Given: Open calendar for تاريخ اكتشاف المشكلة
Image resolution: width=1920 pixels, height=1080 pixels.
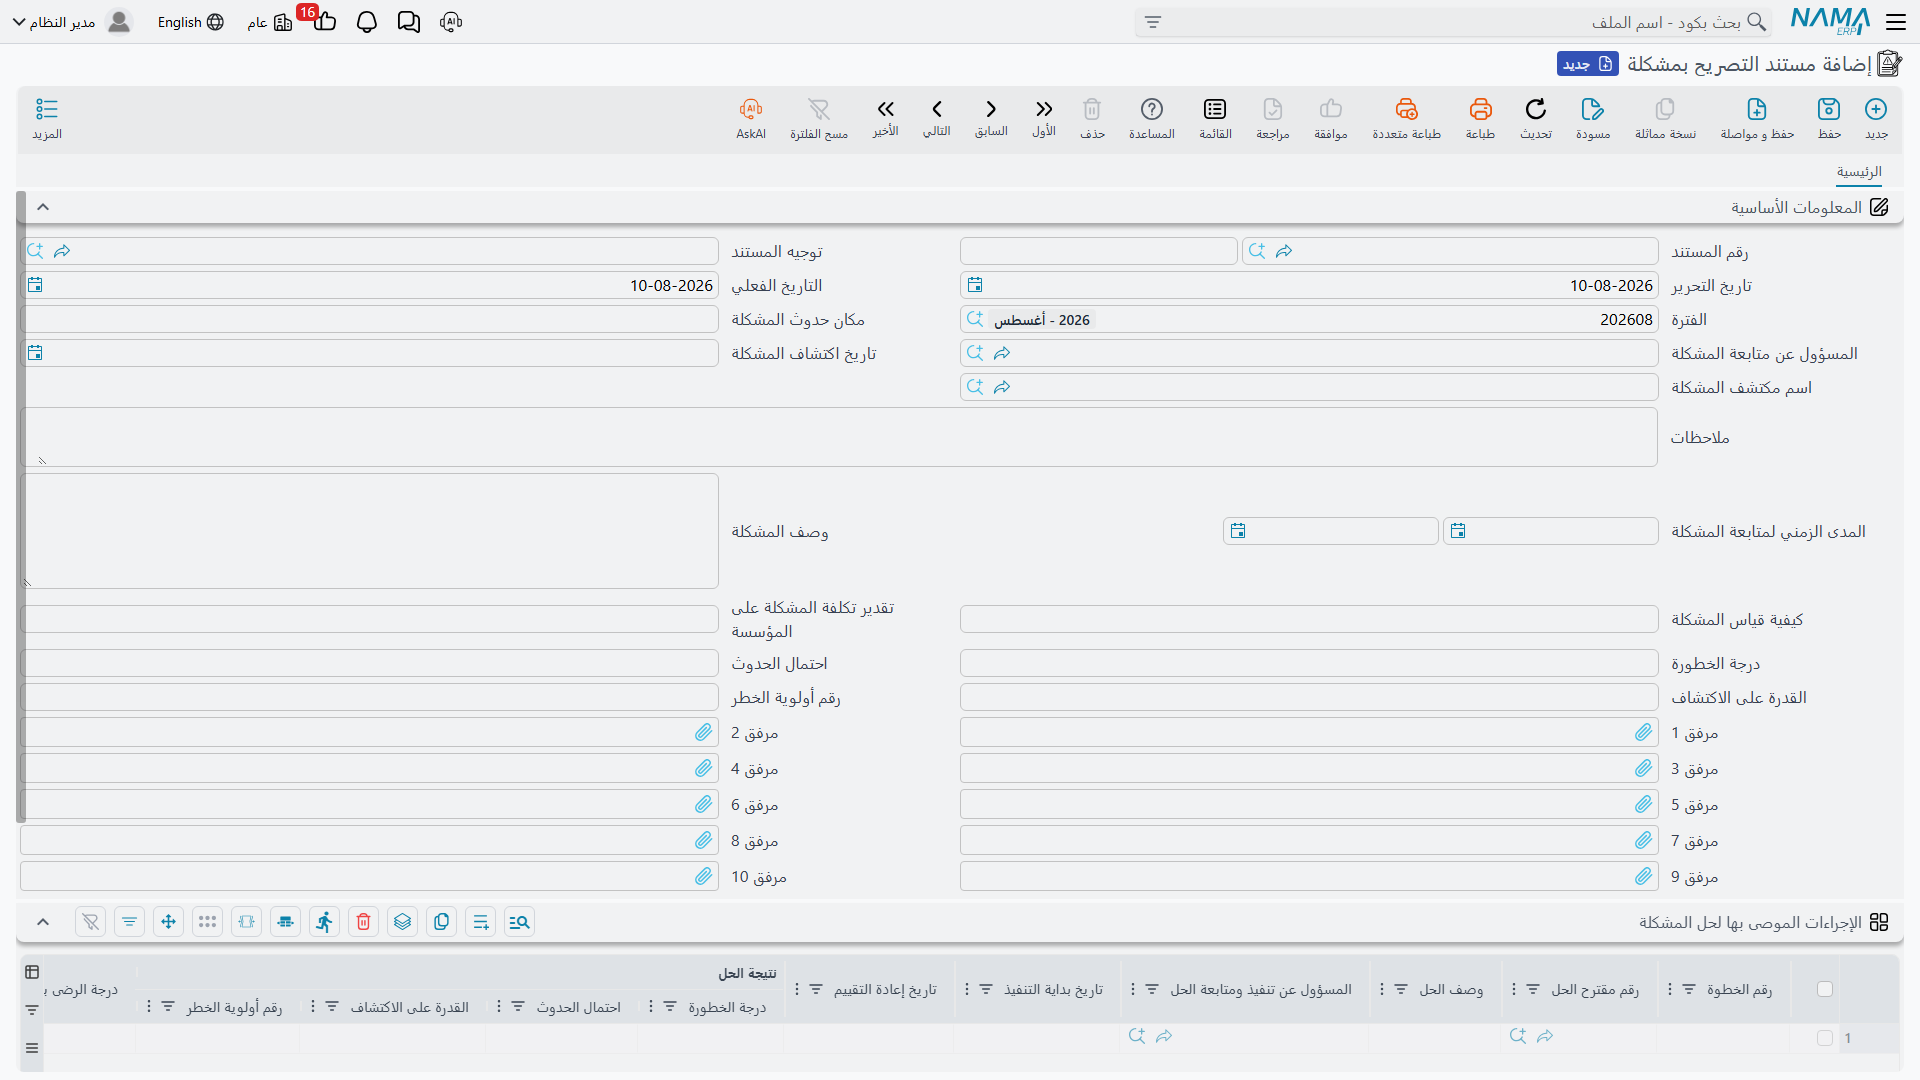Looking at the screenshot, I should tap(35, 353).
